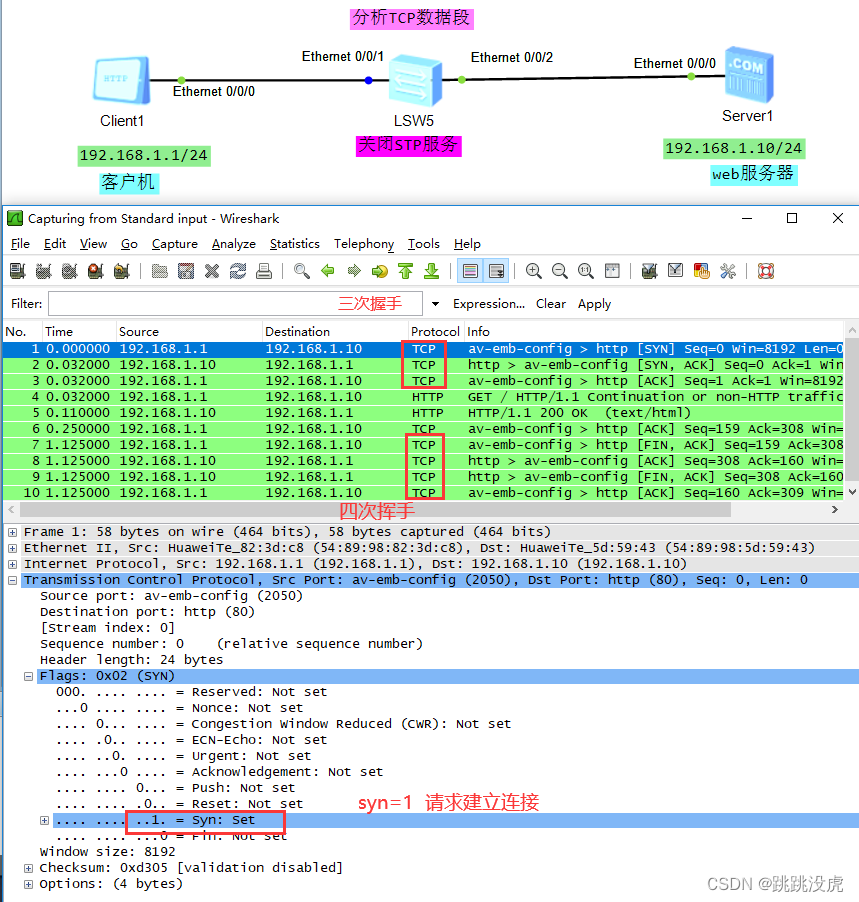Open the View menu
Image resolution: width=859 pixels, height=902 pixels.
point(93,244)
